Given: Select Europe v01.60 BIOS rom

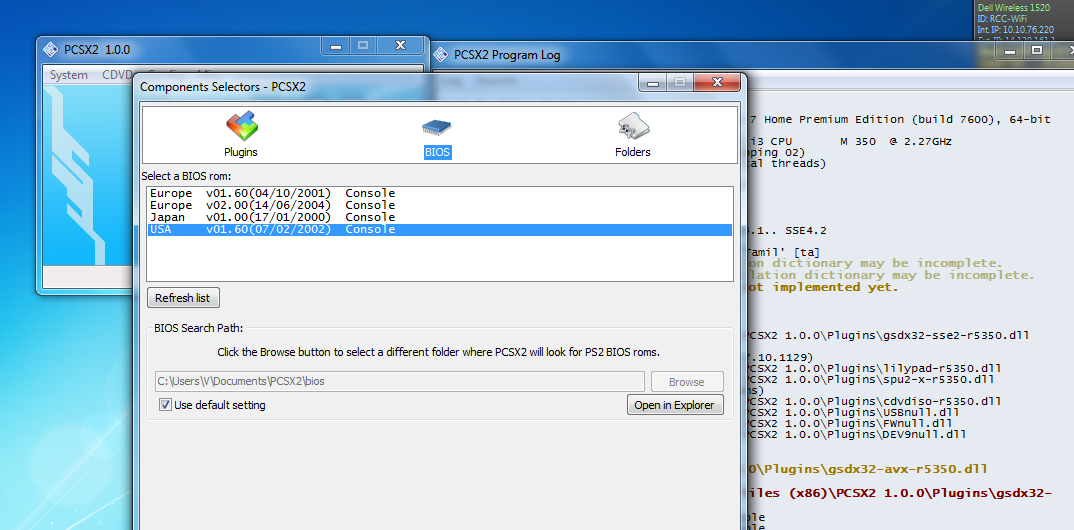Looking at the screenshot, I should tap(272, 193).
